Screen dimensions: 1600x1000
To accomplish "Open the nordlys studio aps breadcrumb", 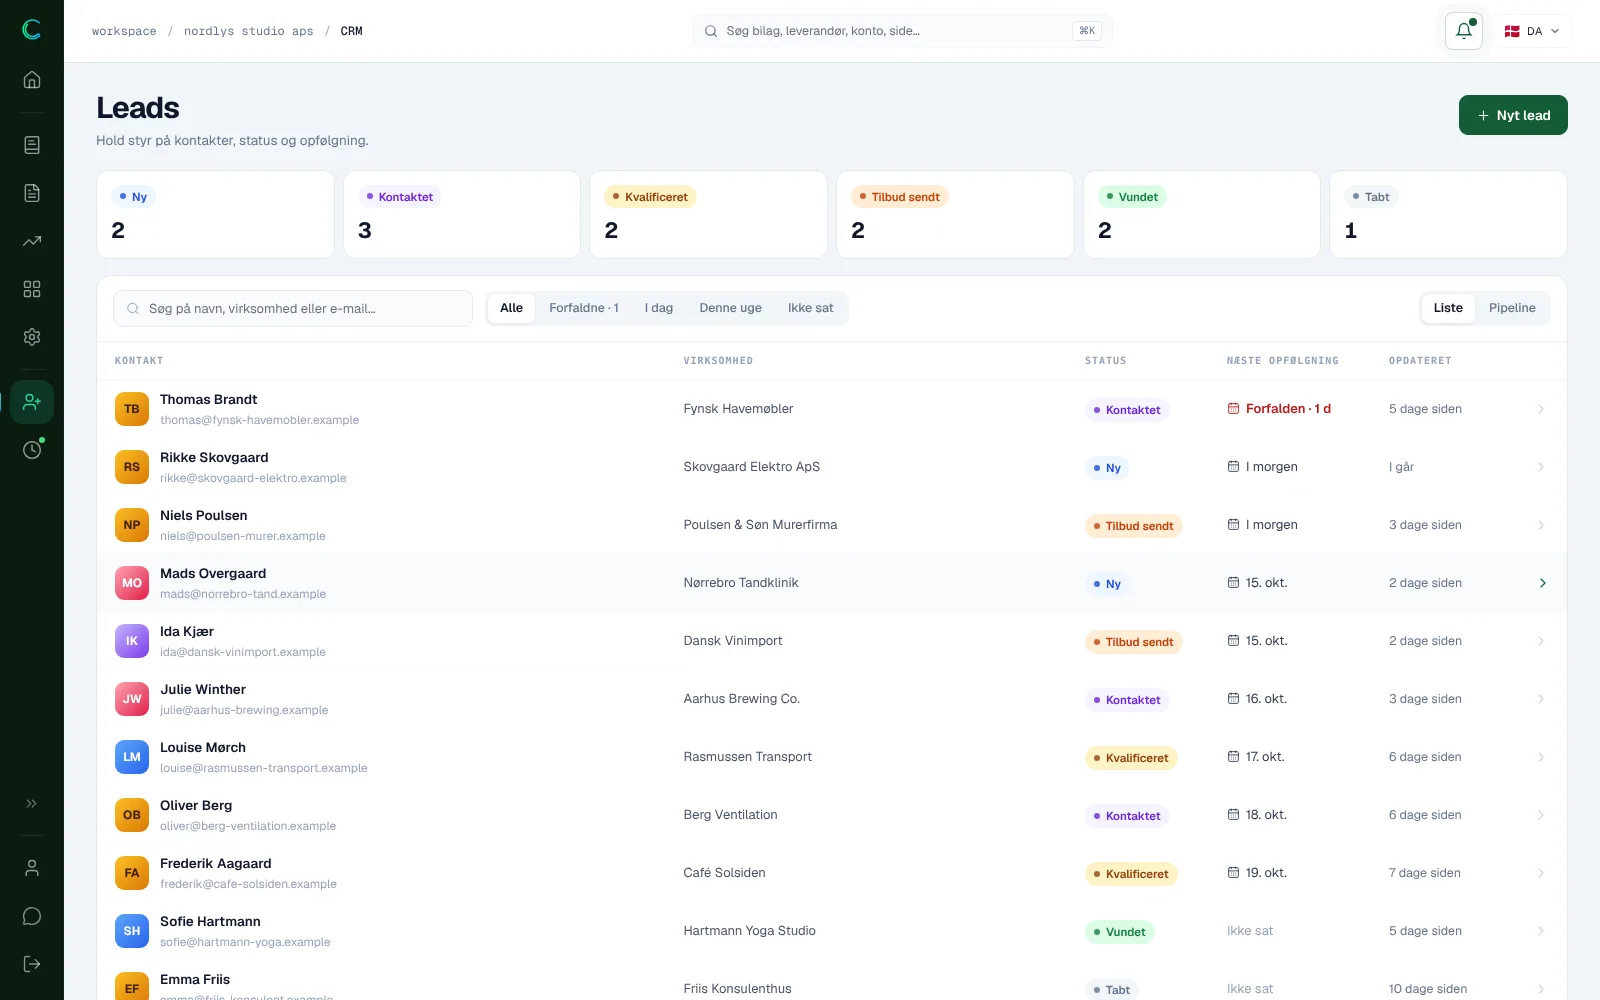I will pos(248,31).
